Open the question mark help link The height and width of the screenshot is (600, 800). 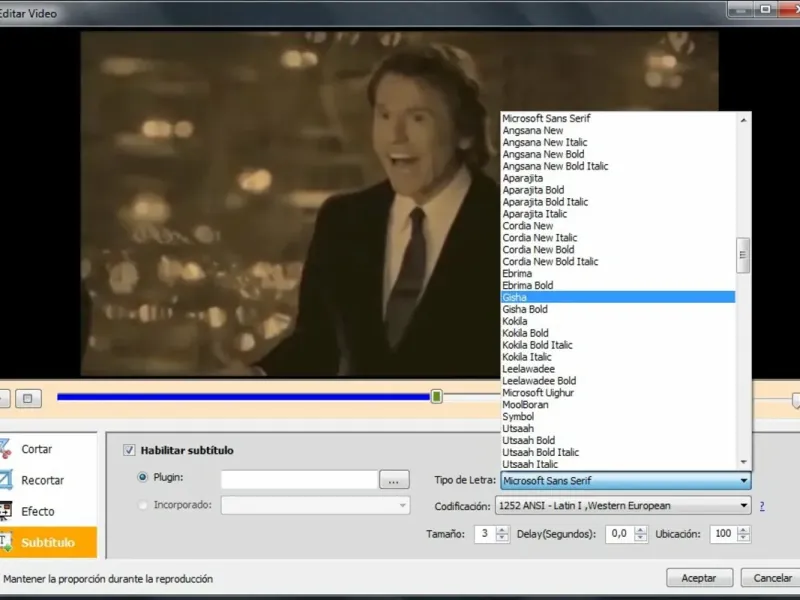pos(761,506)
